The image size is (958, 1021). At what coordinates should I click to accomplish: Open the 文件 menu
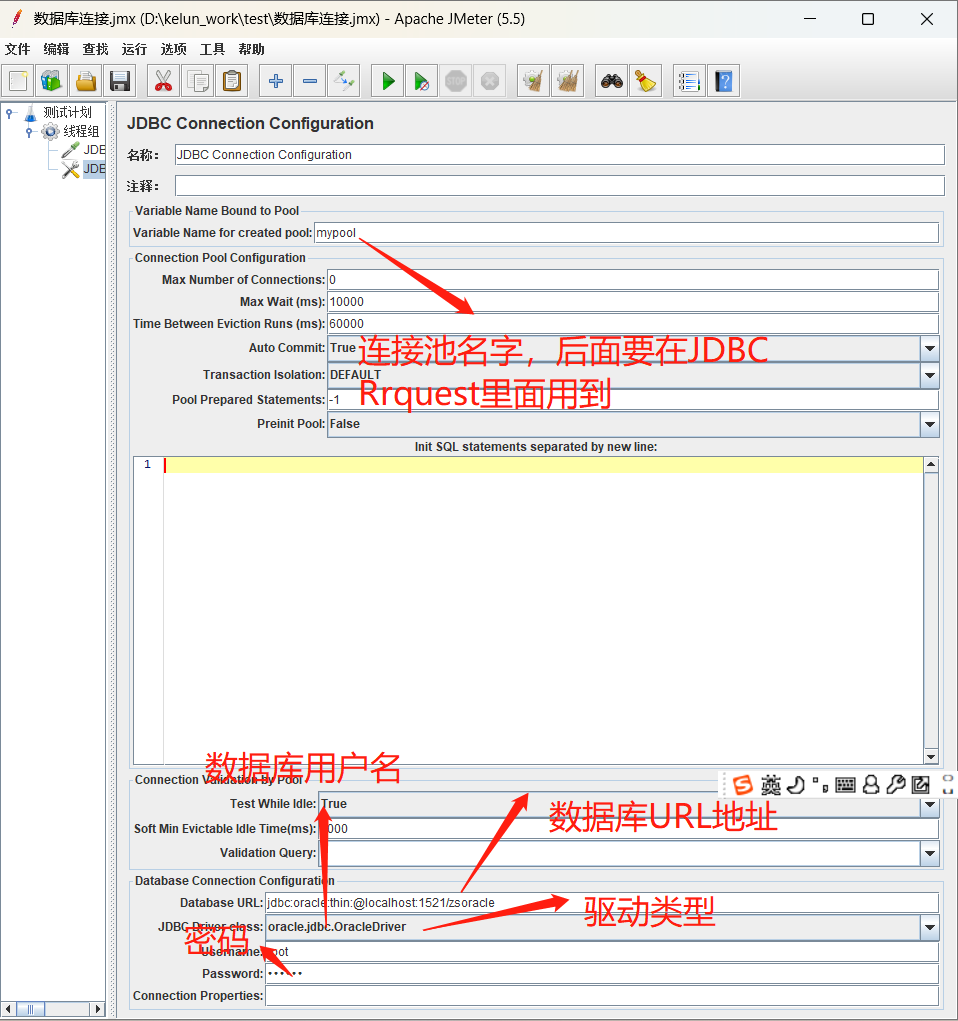18,49
